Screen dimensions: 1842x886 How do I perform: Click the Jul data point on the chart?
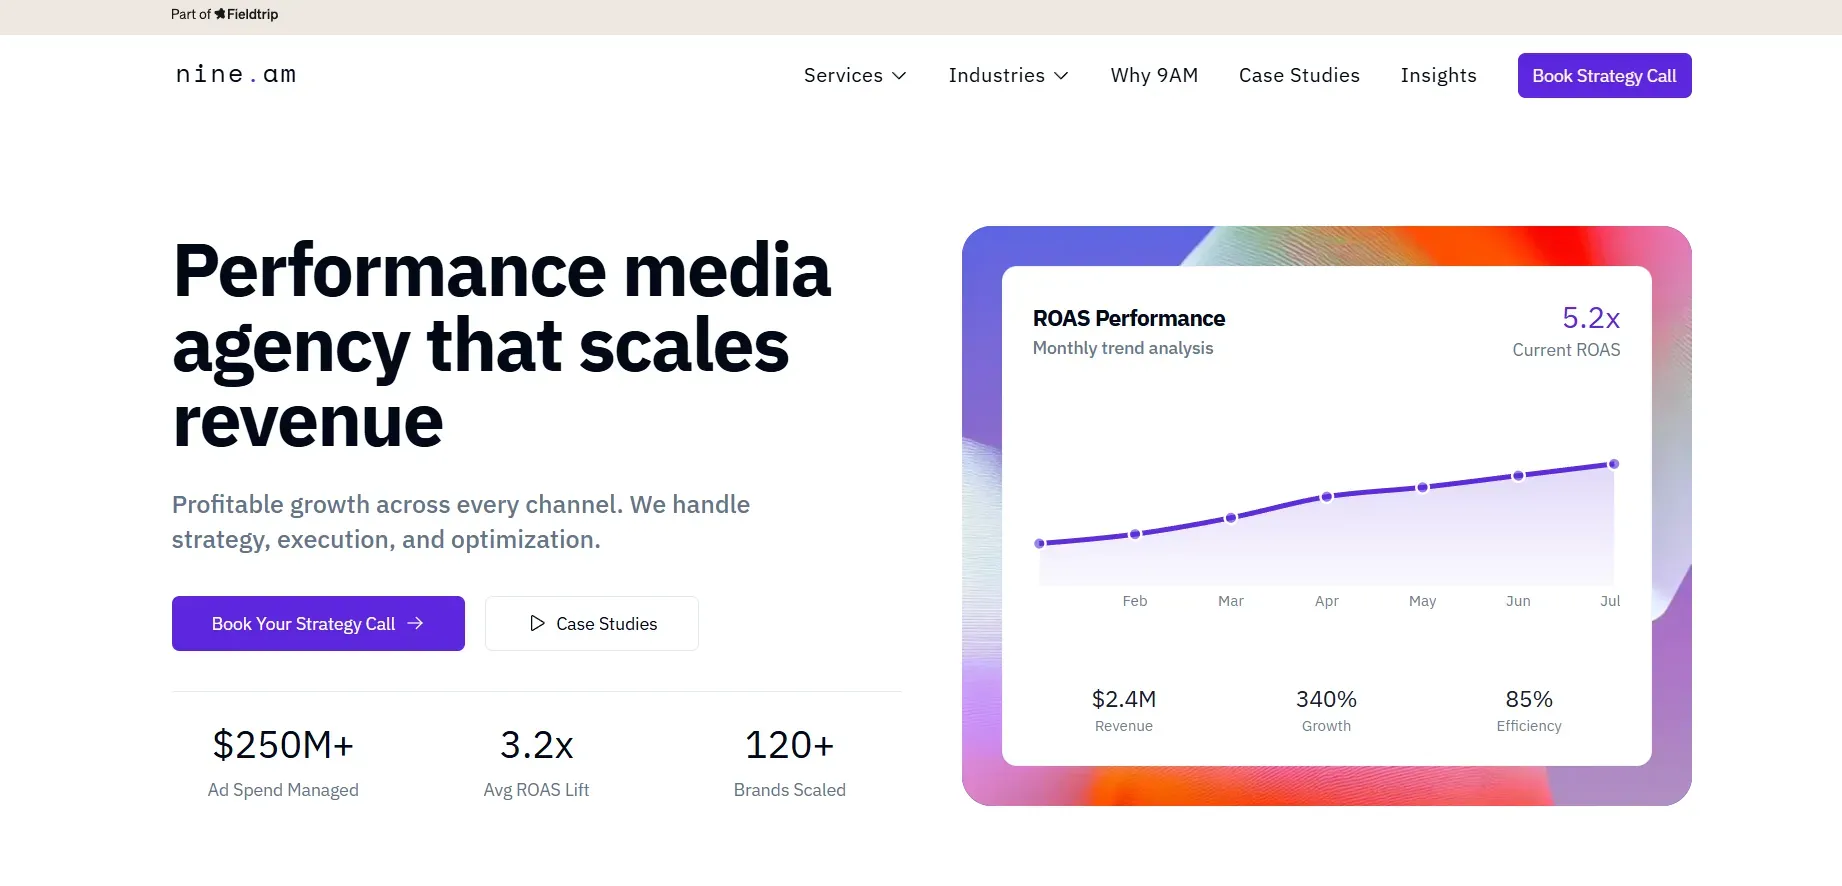[x=1613, y=464]
